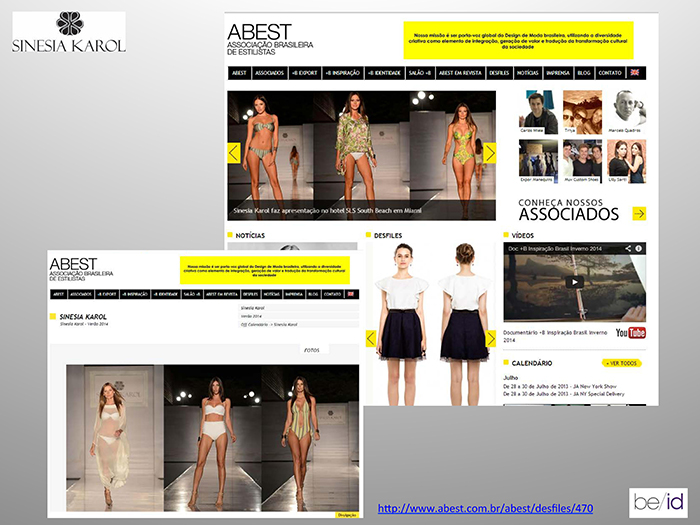Click ABEST nav item on the large page
This screenshot has width=700, height=525.
coord(239,73)
